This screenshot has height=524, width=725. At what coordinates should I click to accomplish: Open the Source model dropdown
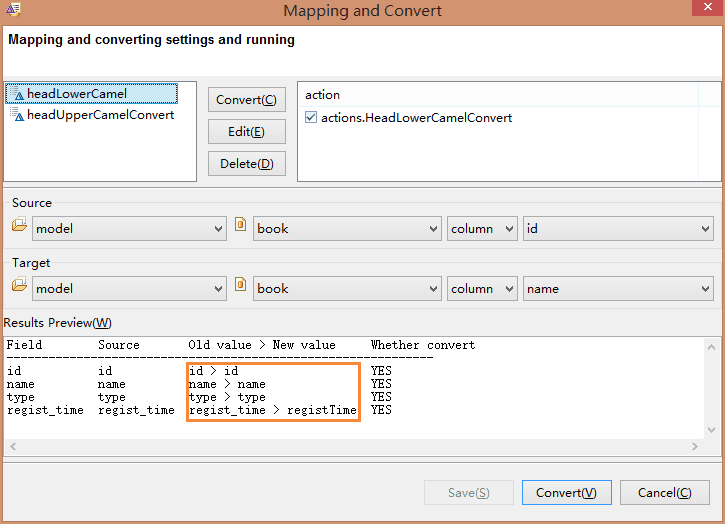[129, 228]
